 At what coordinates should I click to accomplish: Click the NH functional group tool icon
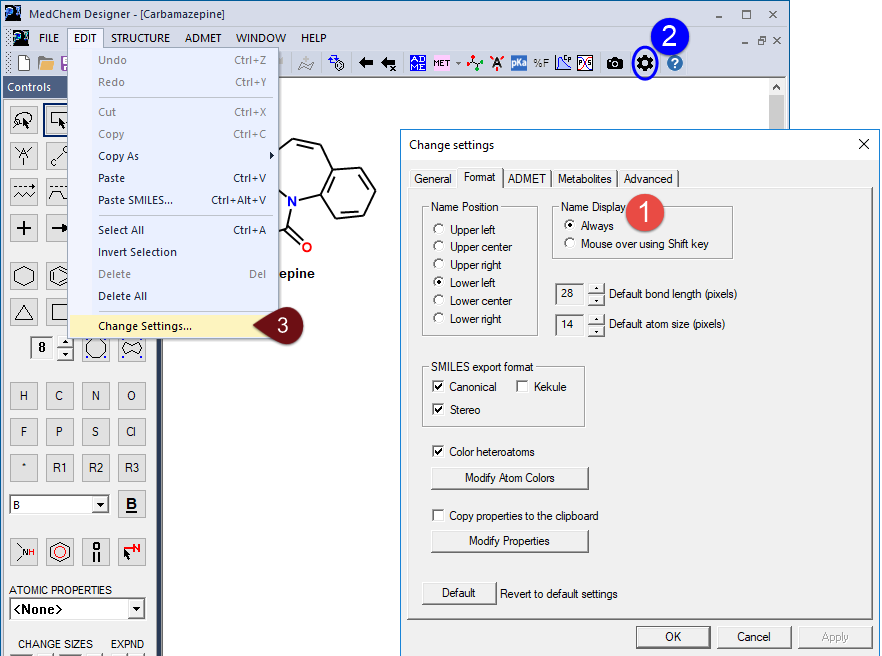tap(24, 552)
